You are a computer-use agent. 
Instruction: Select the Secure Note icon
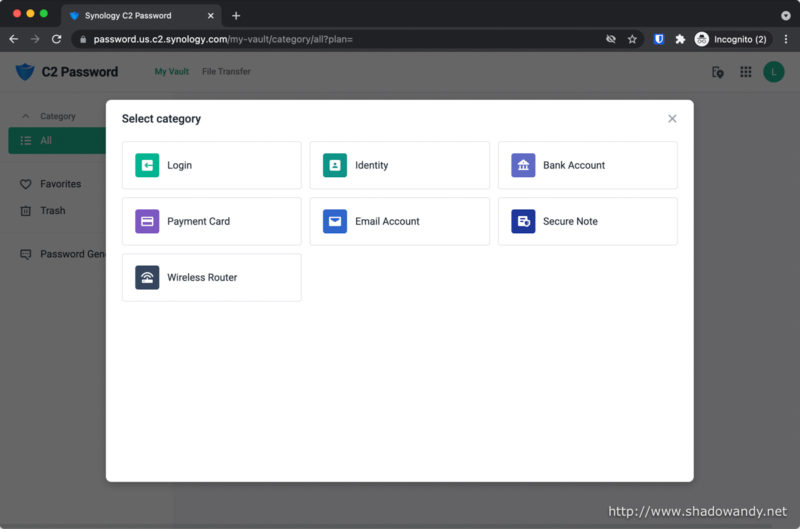[523, 221]
